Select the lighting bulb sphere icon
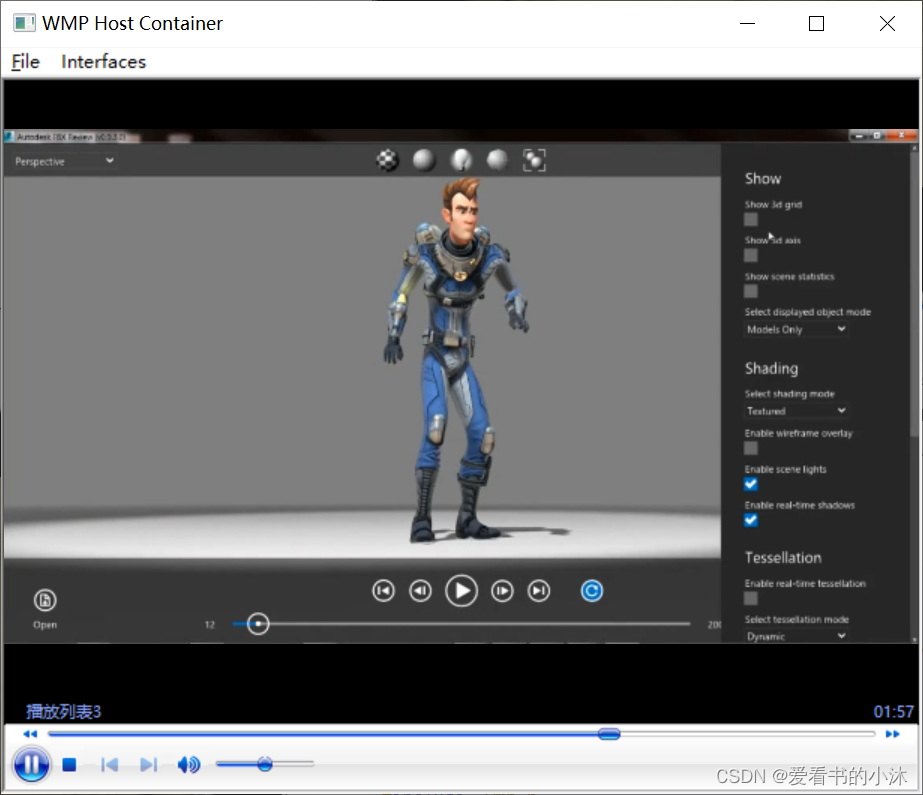Screen dimensions: 923x795 (461, 160)
